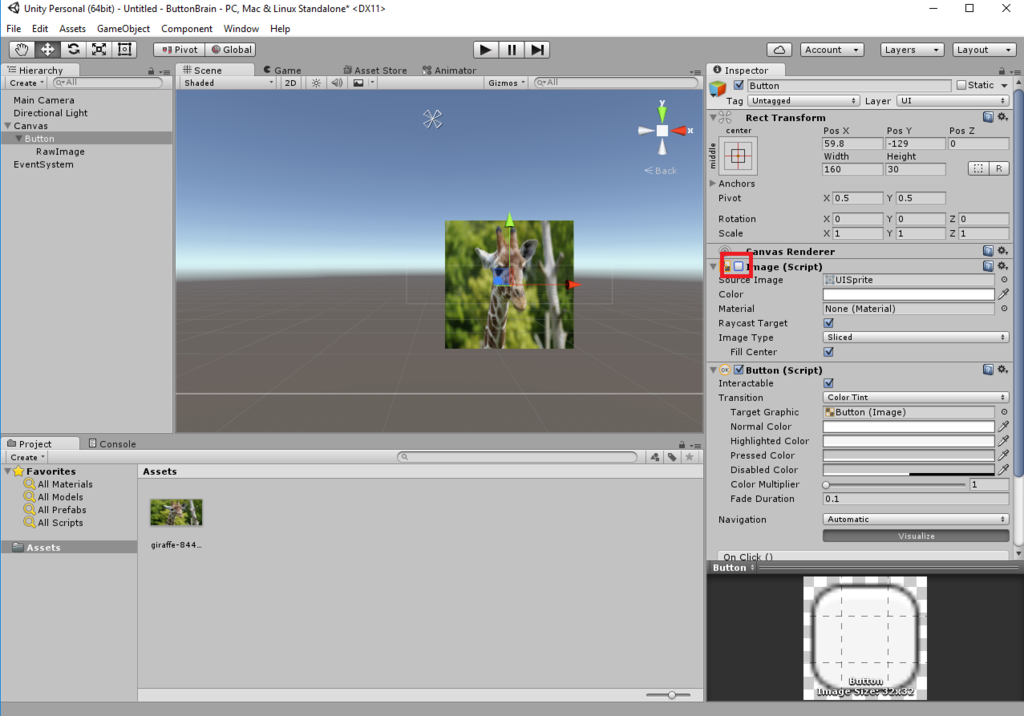The width and height of the screenshot is (1024, 716).
Task: Click the scene orientation gizmo center cube
Action: tap(662, 131)
